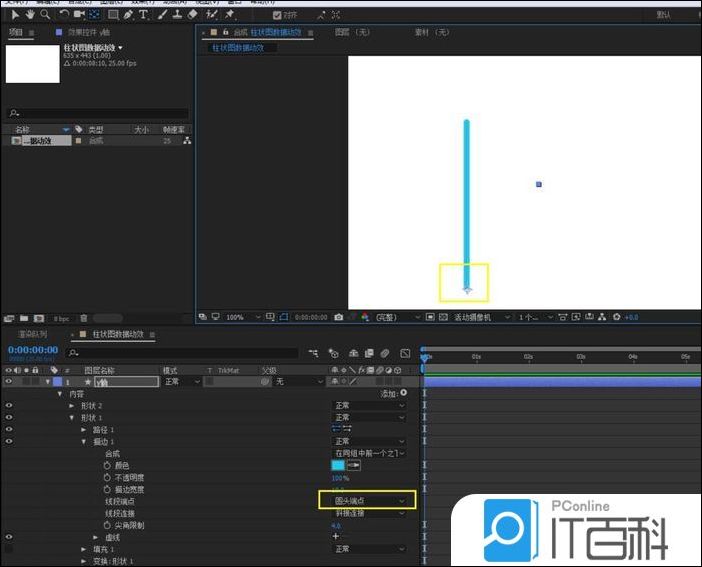Screen dimensions: 702x567
Task: Select the Type text tool
Action: (x=144, y=15)
